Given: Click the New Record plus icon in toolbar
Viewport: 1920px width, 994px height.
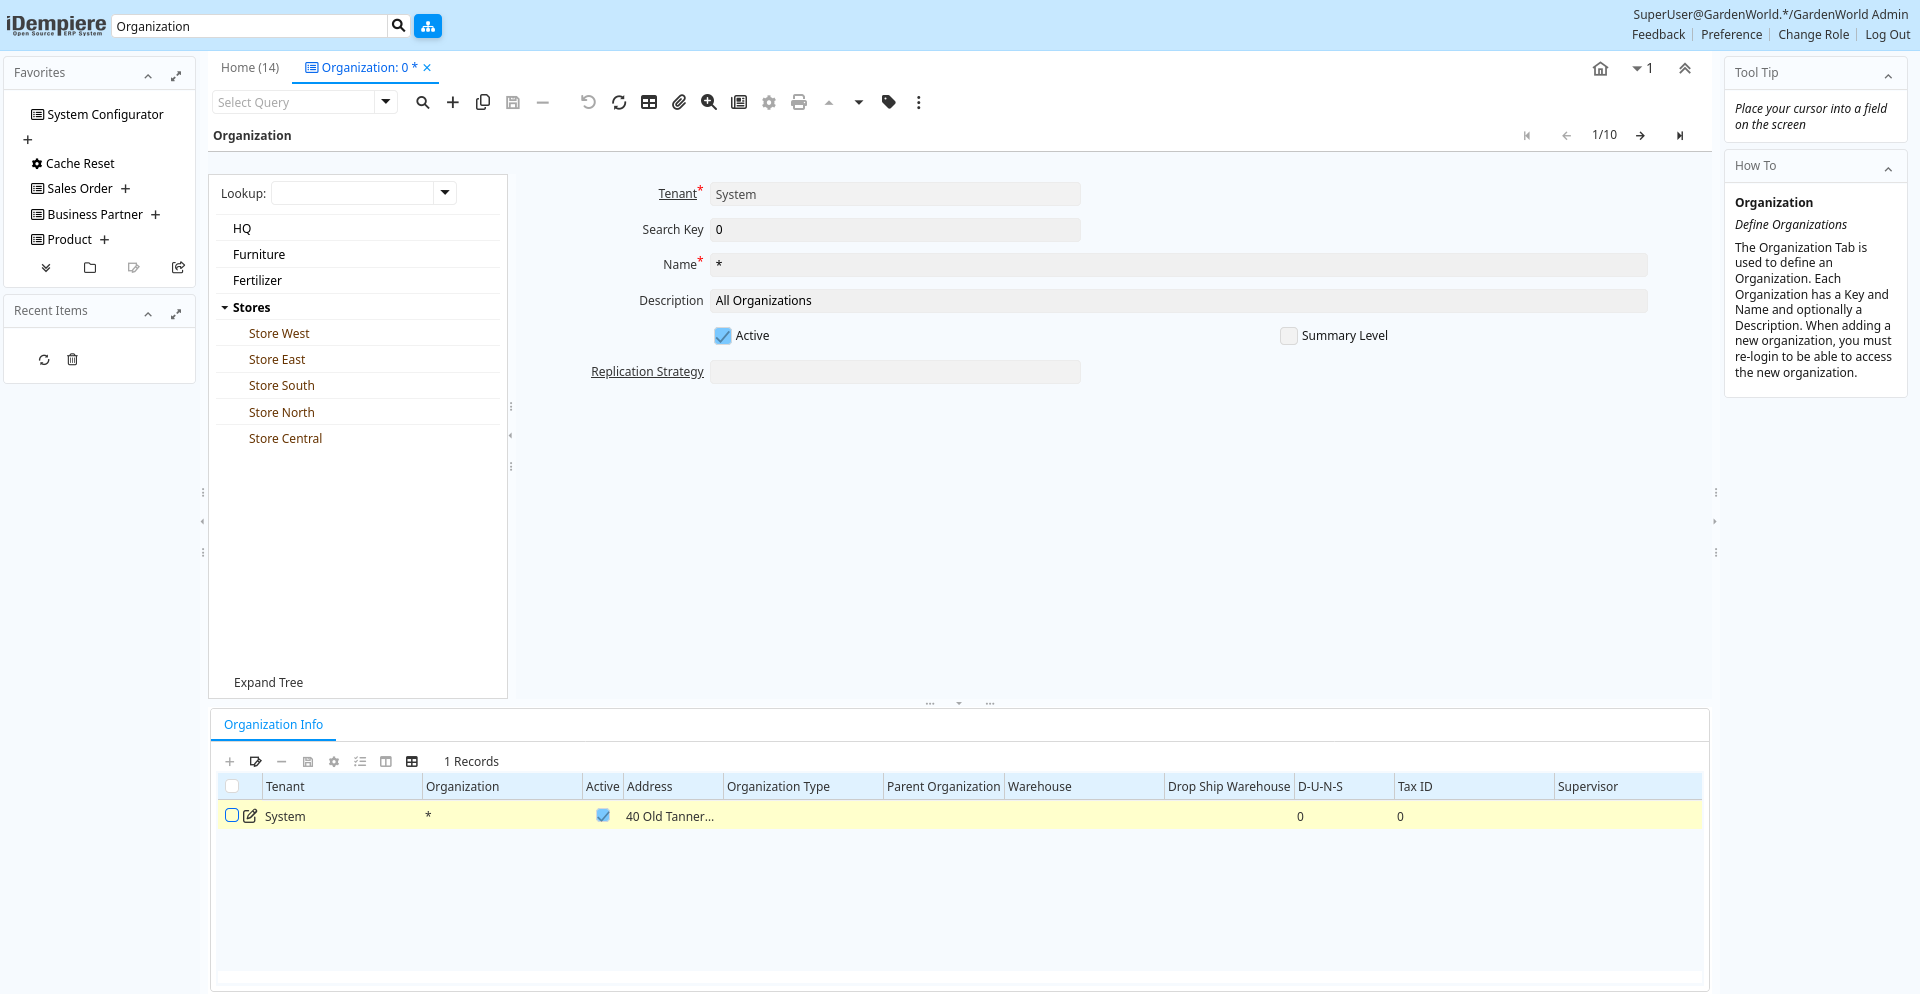Looking at the screenshot, I should [453, 102].
